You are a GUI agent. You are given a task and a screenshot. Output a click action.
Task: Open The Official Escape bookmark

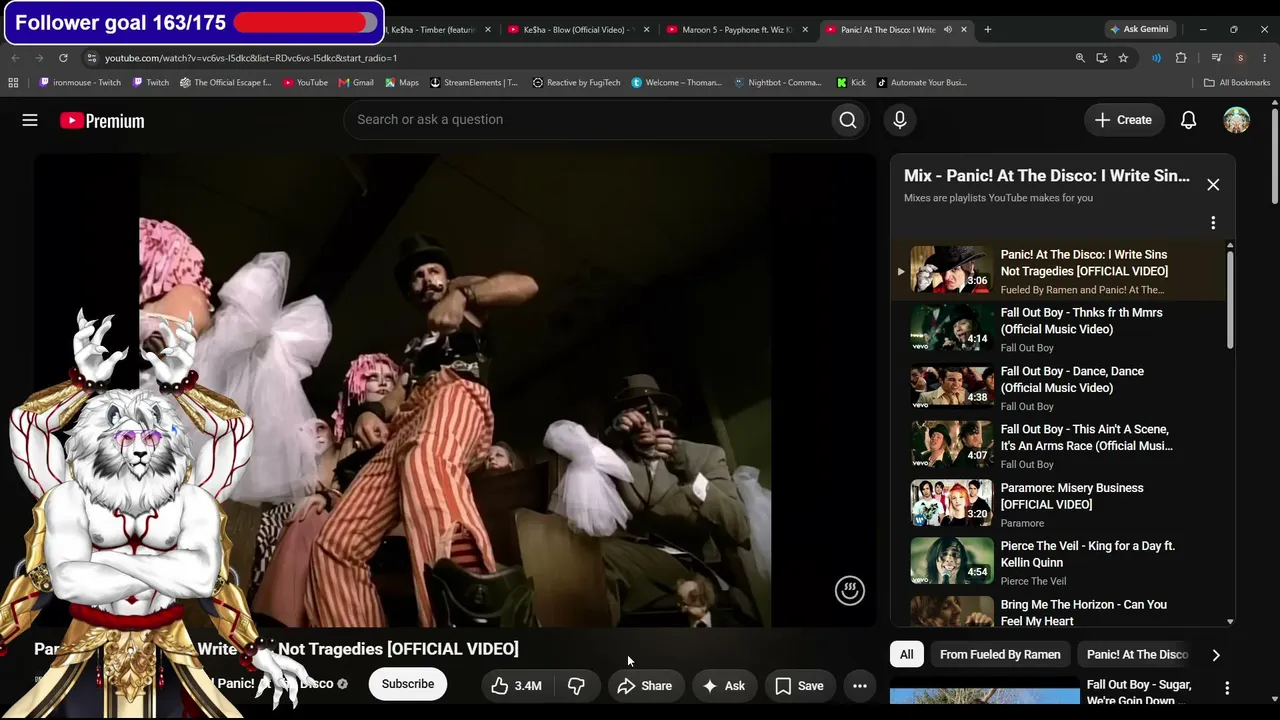tap(226, 83)
